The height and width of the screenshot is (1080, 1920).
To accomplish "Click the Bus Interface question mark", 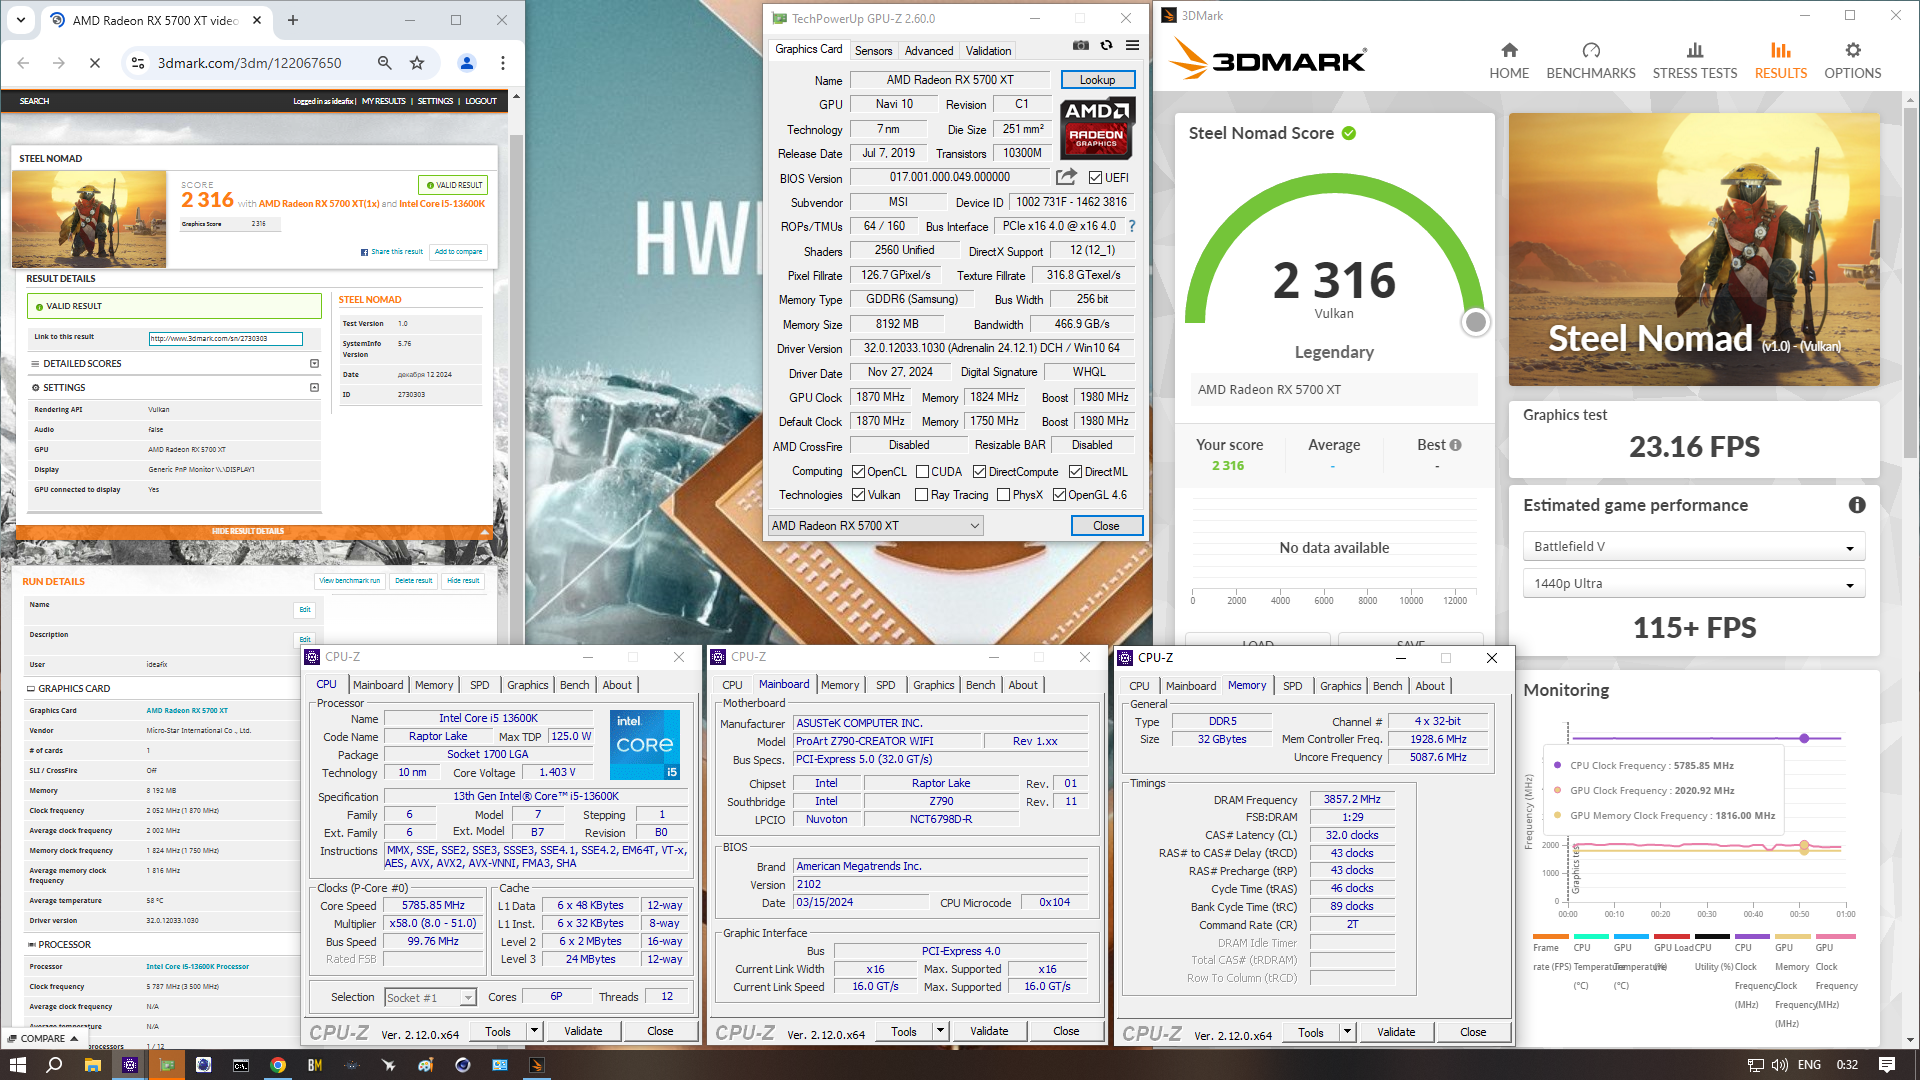I will pos(1132,227).
